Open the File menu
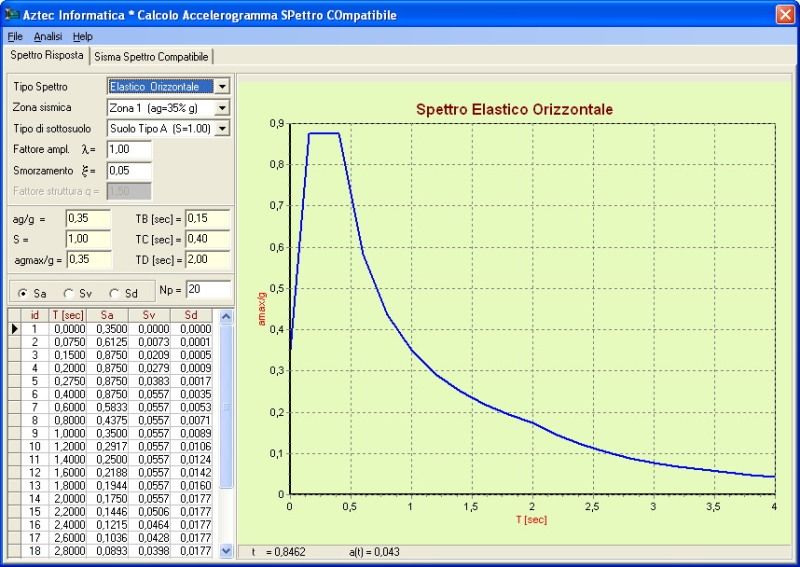The height and width of the screenshot is (567, 800). point(15,37)
